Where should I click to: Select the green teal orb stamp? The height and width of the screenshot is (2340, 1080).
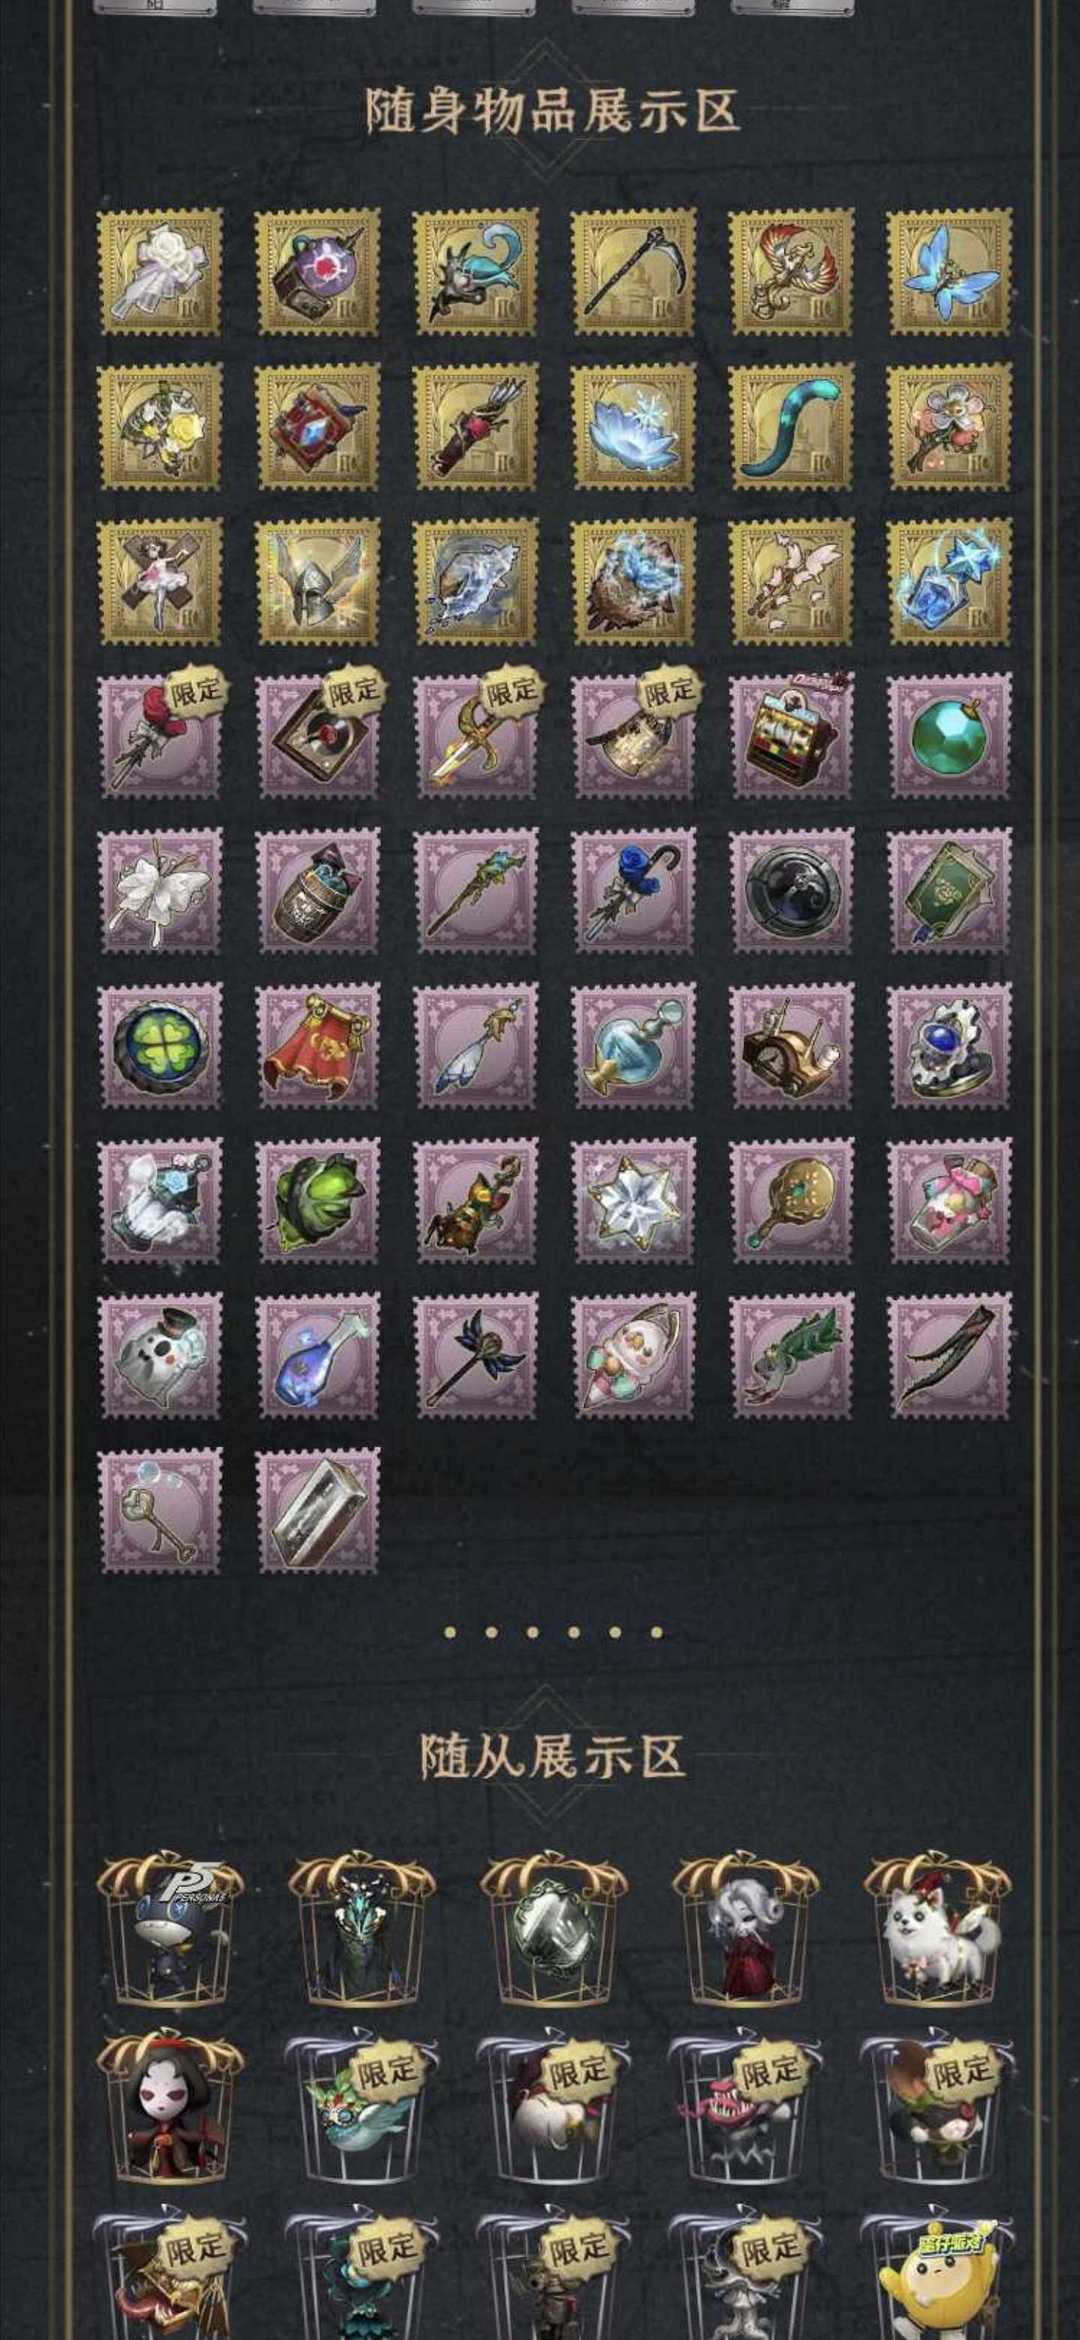(x=949, y=736)
